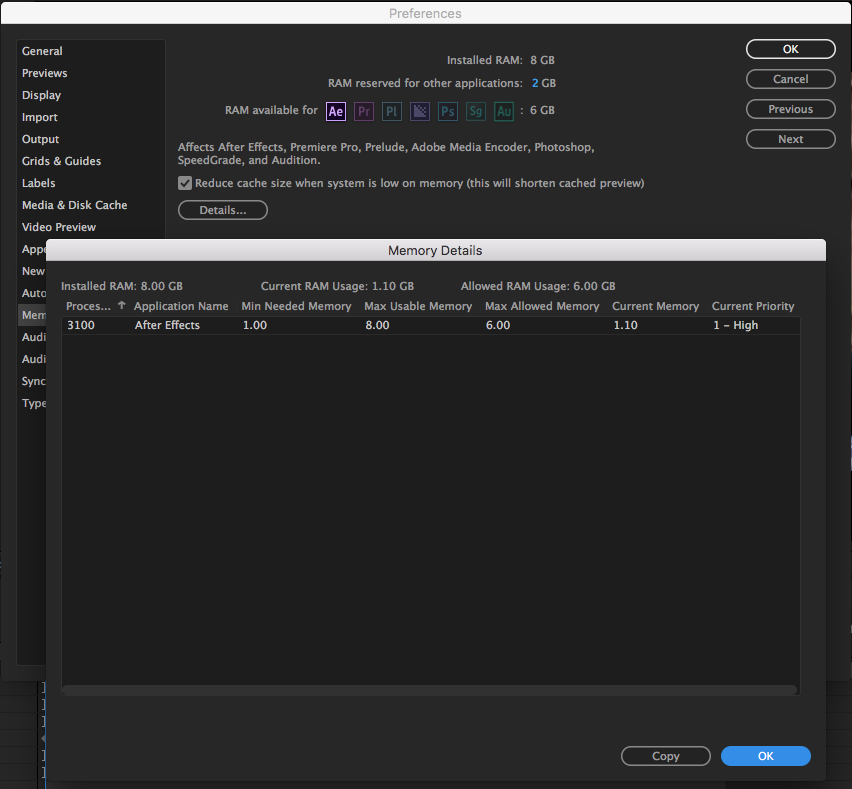Open the Video Preview category
The height and width of the screenshot is (789, 852).
tap(59, 227)
